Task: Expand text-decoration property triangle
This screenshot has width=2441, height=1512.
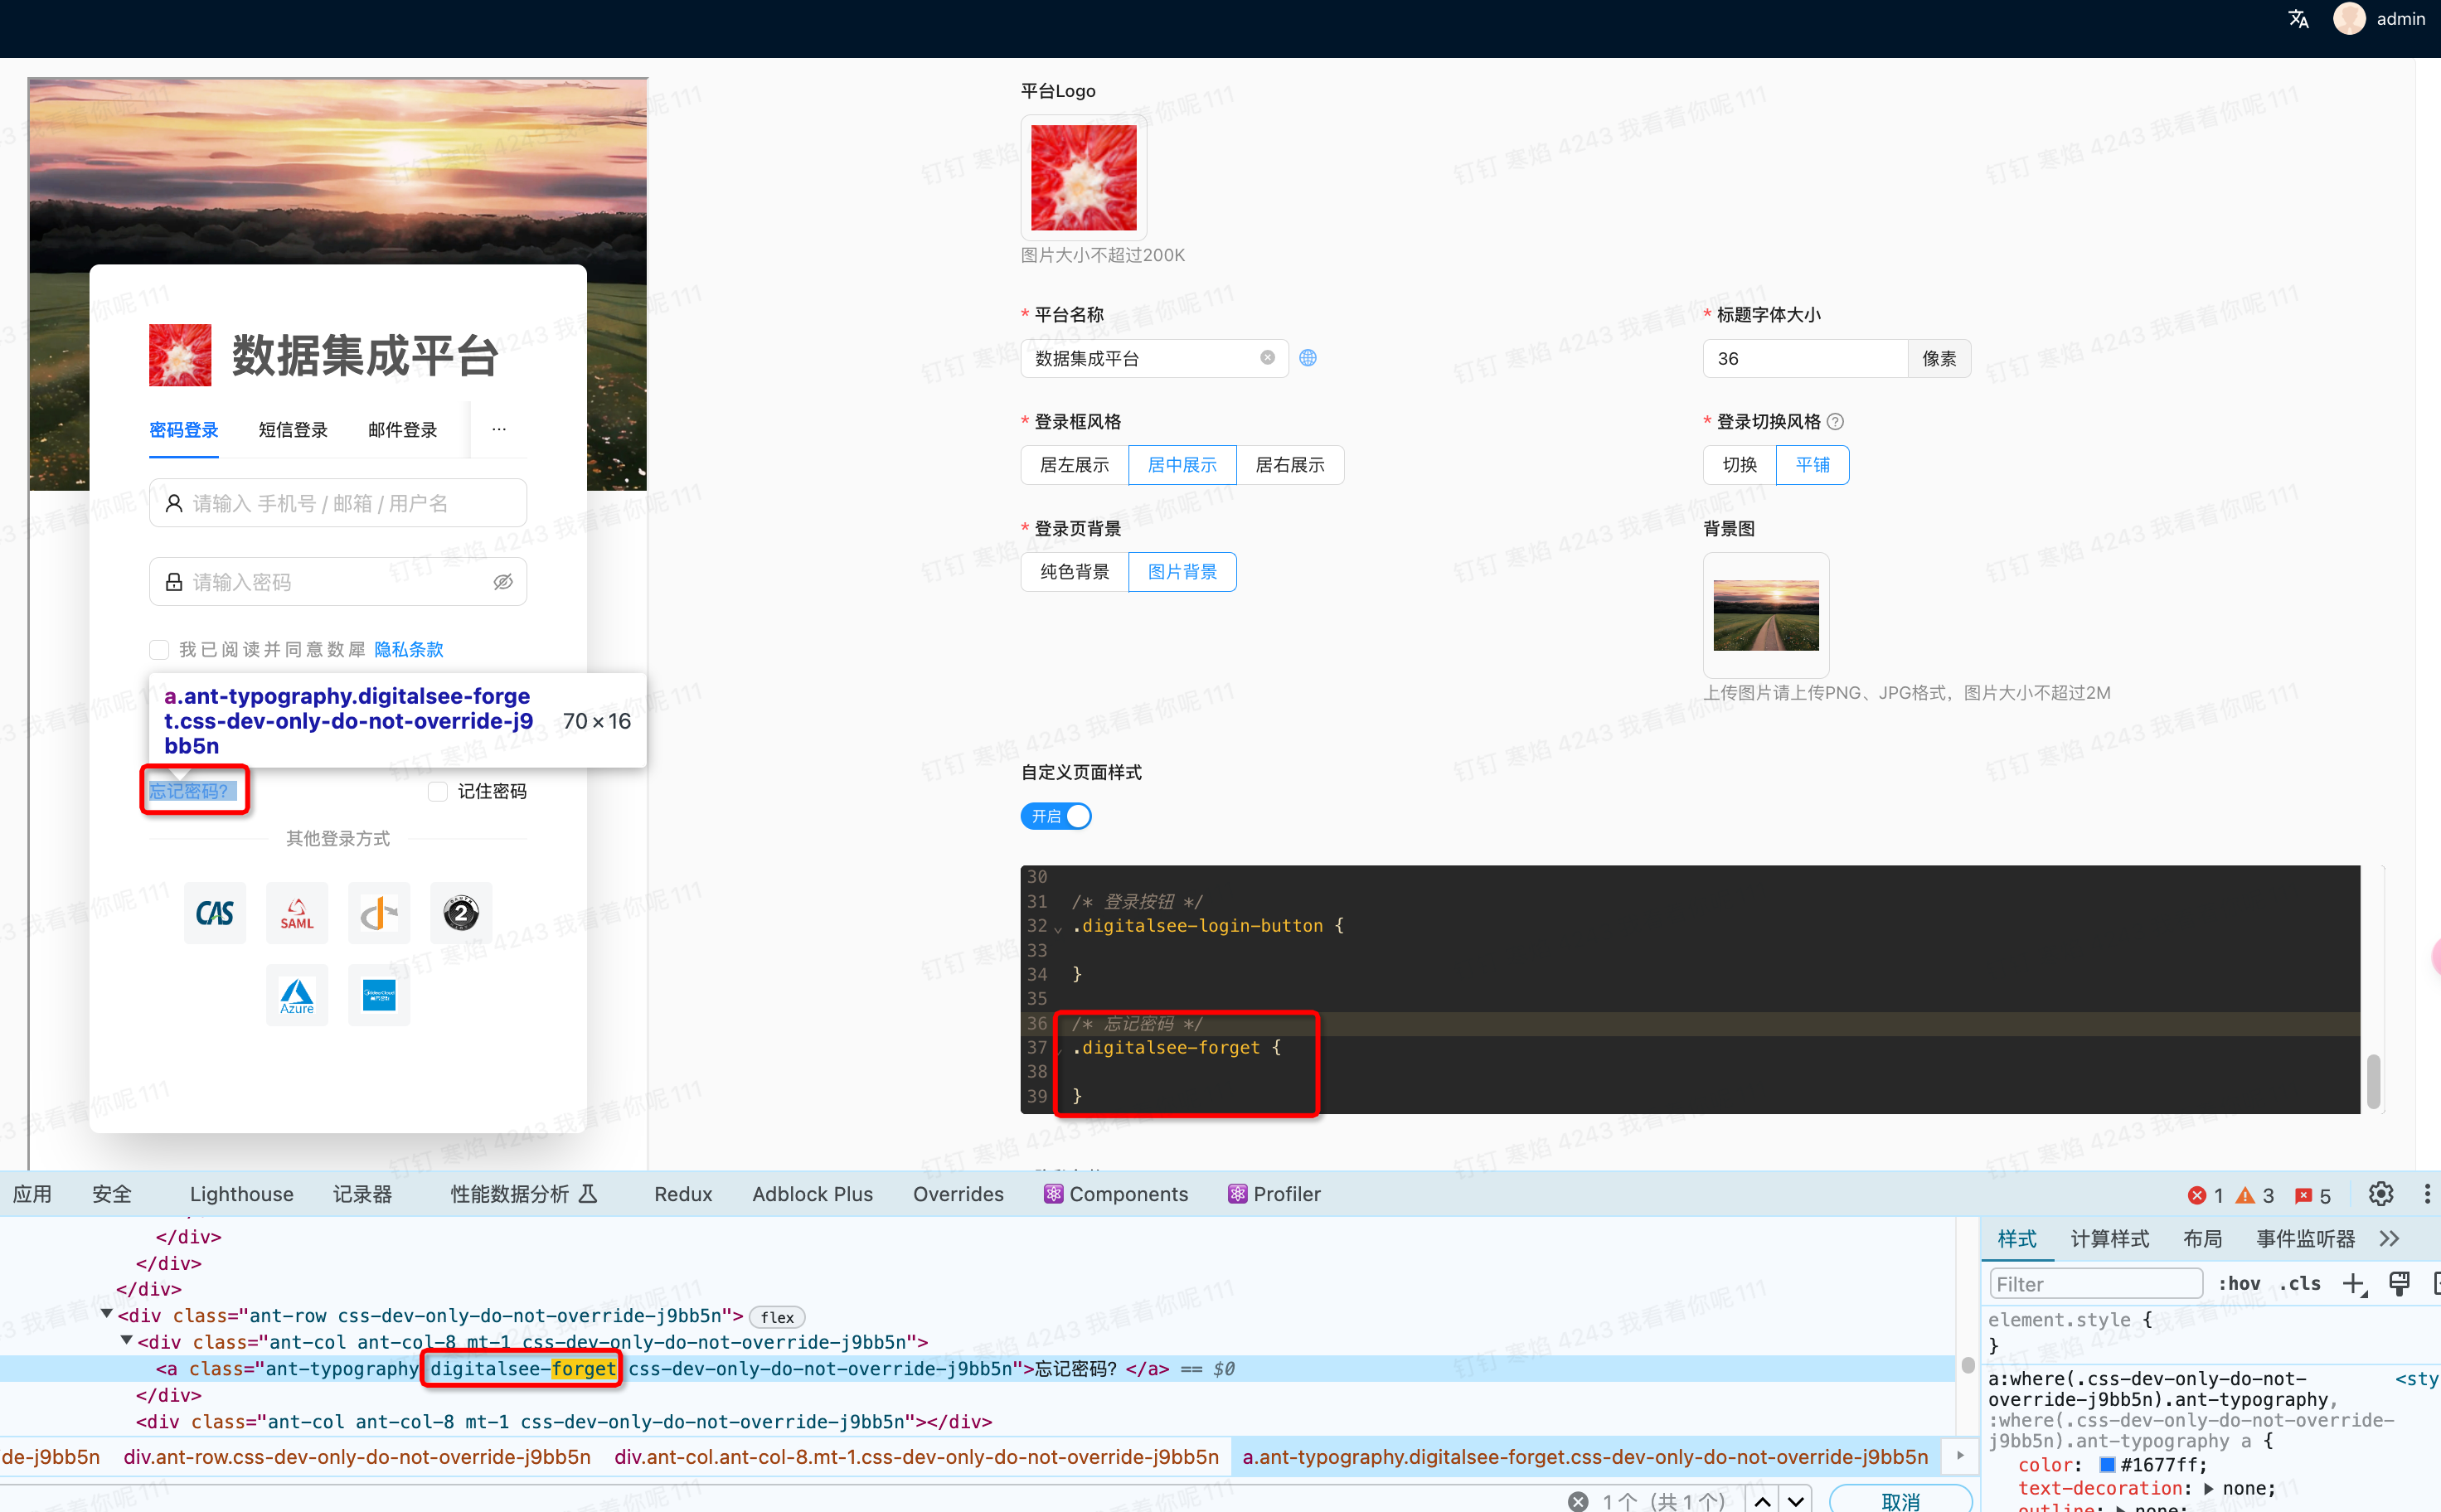Action: [2208, 1488]
